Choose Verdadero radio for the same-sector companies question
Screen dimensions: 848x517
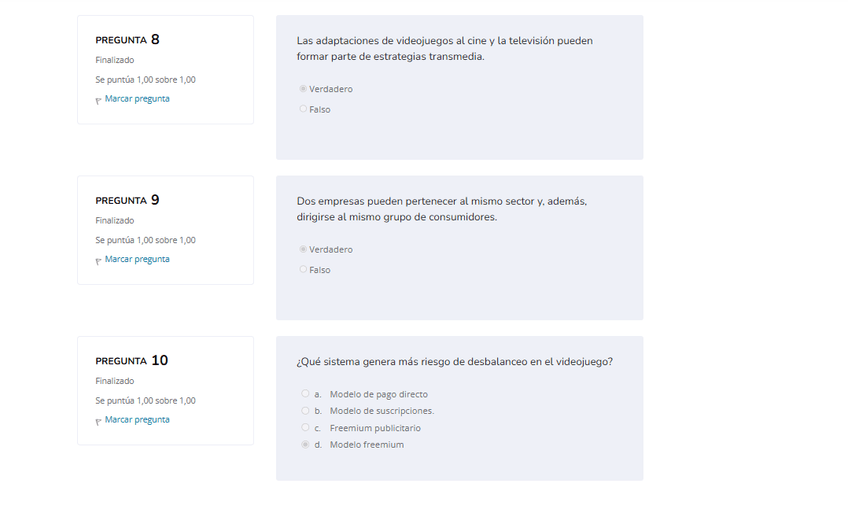[x=303, y=249]
